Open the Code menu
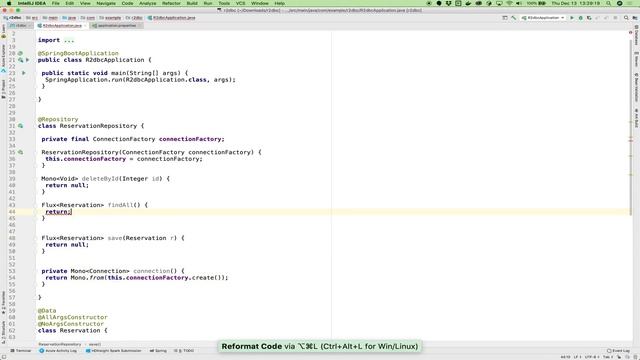The width and height of the screenshot is (640, 360). tap(127, 3)
